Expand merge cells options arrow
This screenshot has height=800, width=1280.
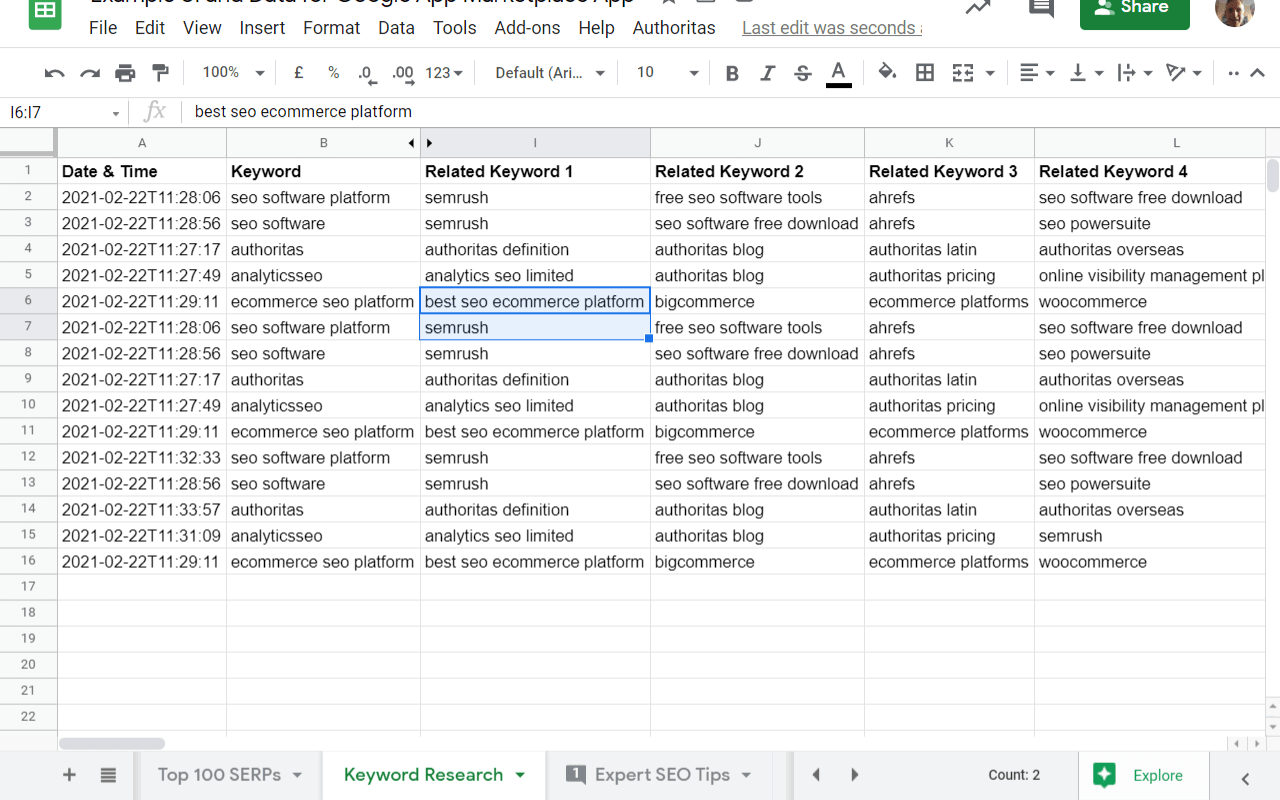pos(990,73)
